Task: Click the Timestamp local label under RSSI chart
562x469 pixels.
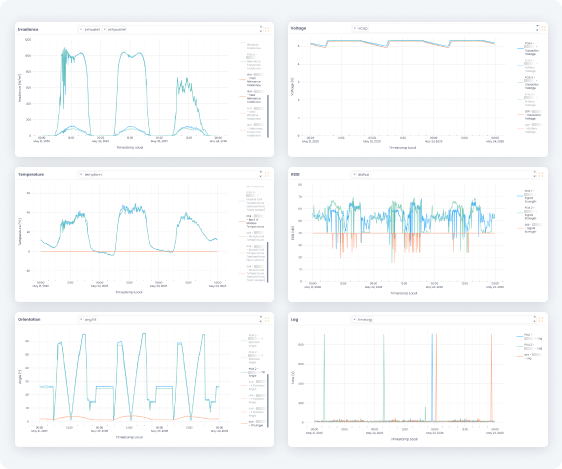Action: [404, 293]
